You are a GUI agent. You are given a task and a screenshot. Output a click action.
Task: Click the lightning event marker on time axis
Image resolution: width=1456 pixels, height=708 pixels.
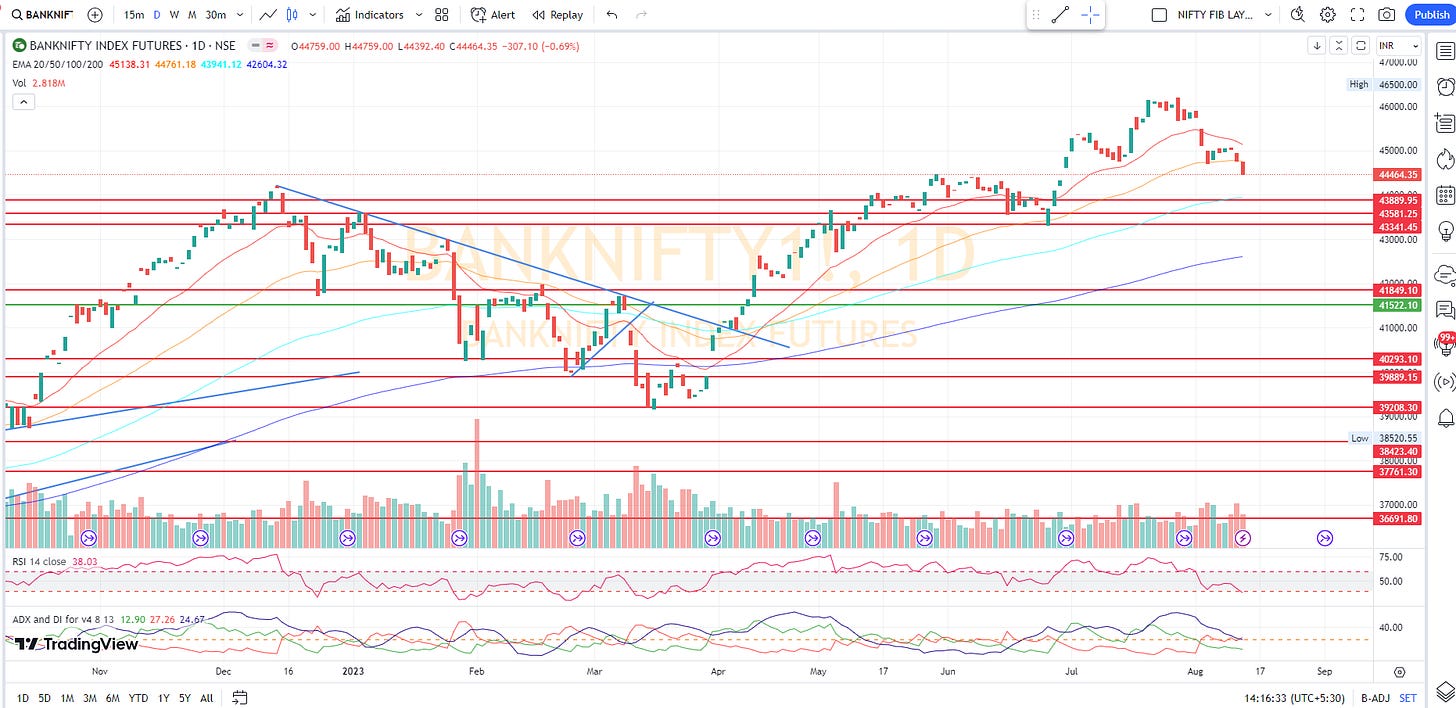click(1243, 538)
